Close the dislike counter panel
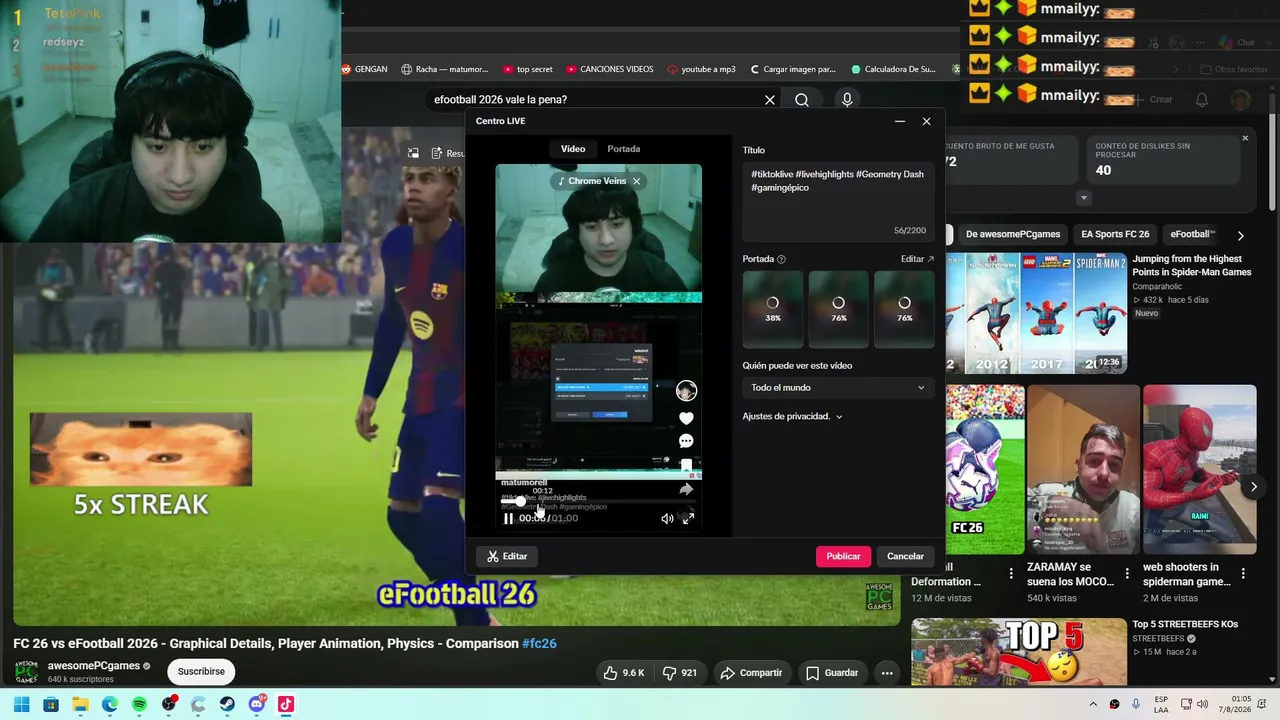 tap(1245, 138)
